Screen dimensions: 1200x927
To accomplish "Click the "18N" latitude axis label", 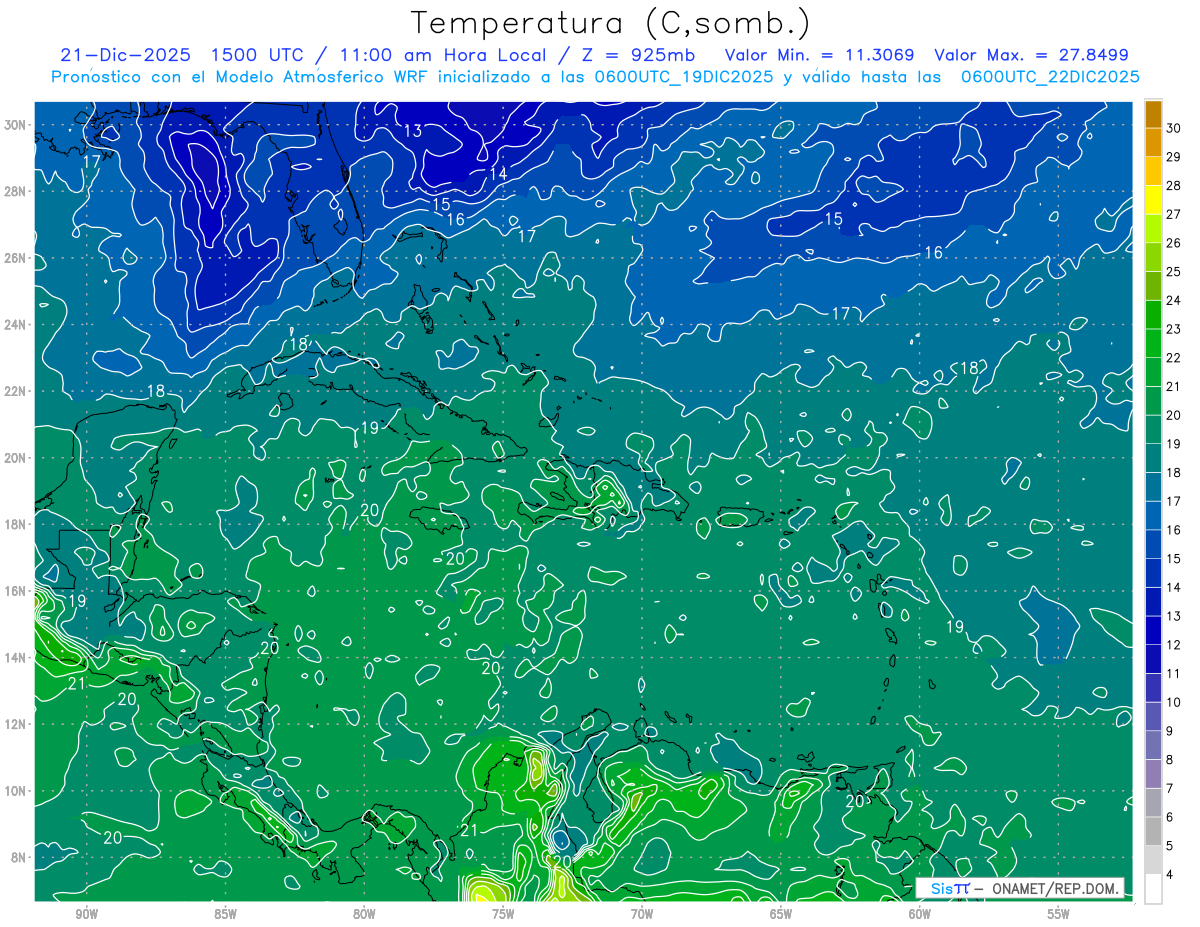I will pyautogui.click(x=16, y=524).
